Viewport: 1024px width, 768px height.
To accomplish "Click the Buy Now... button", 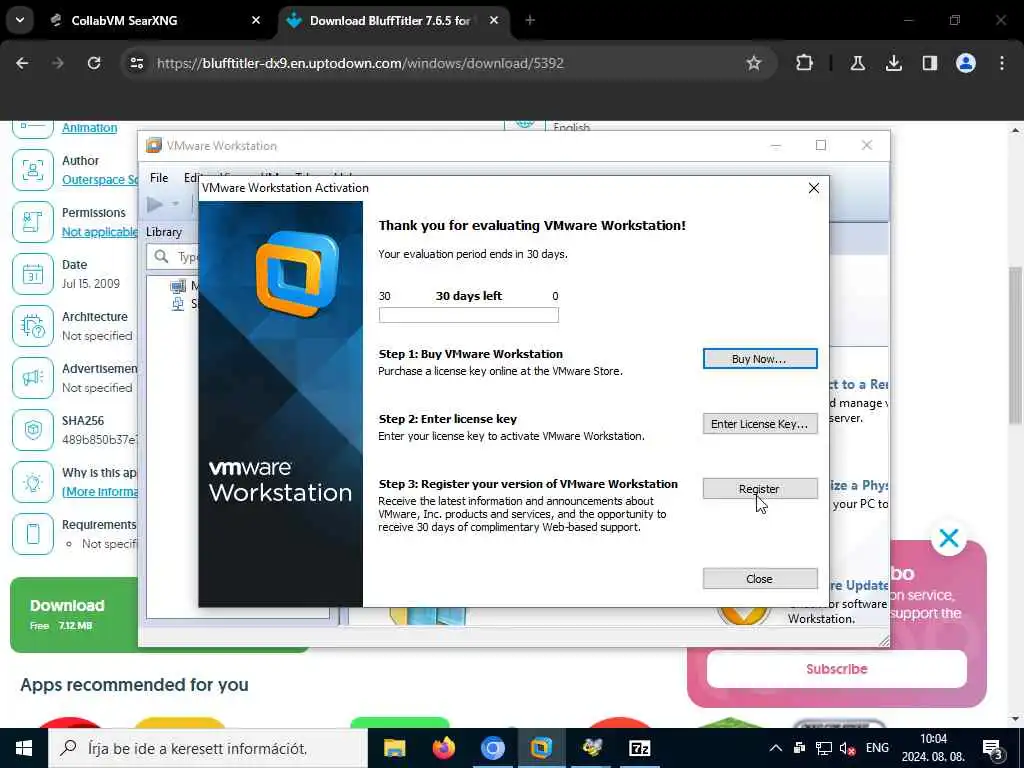I will (760, 359).
